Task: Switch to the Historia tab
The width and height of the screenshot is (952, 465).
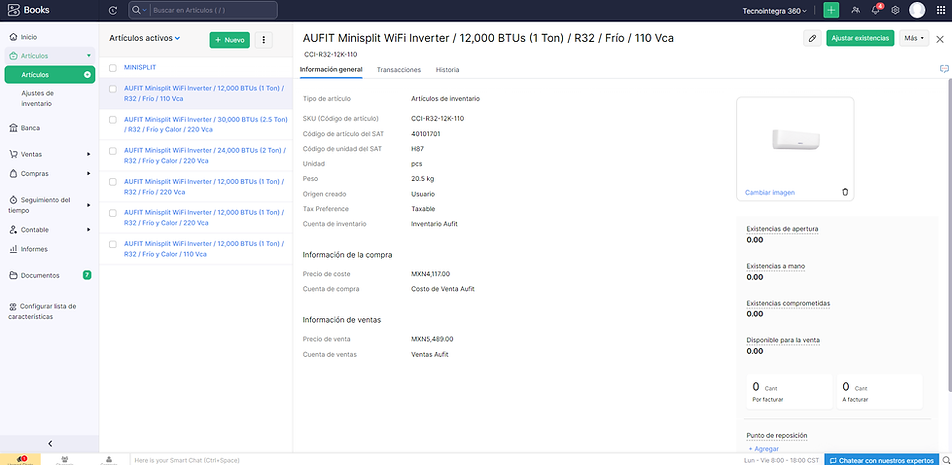Action: [447, 70]
